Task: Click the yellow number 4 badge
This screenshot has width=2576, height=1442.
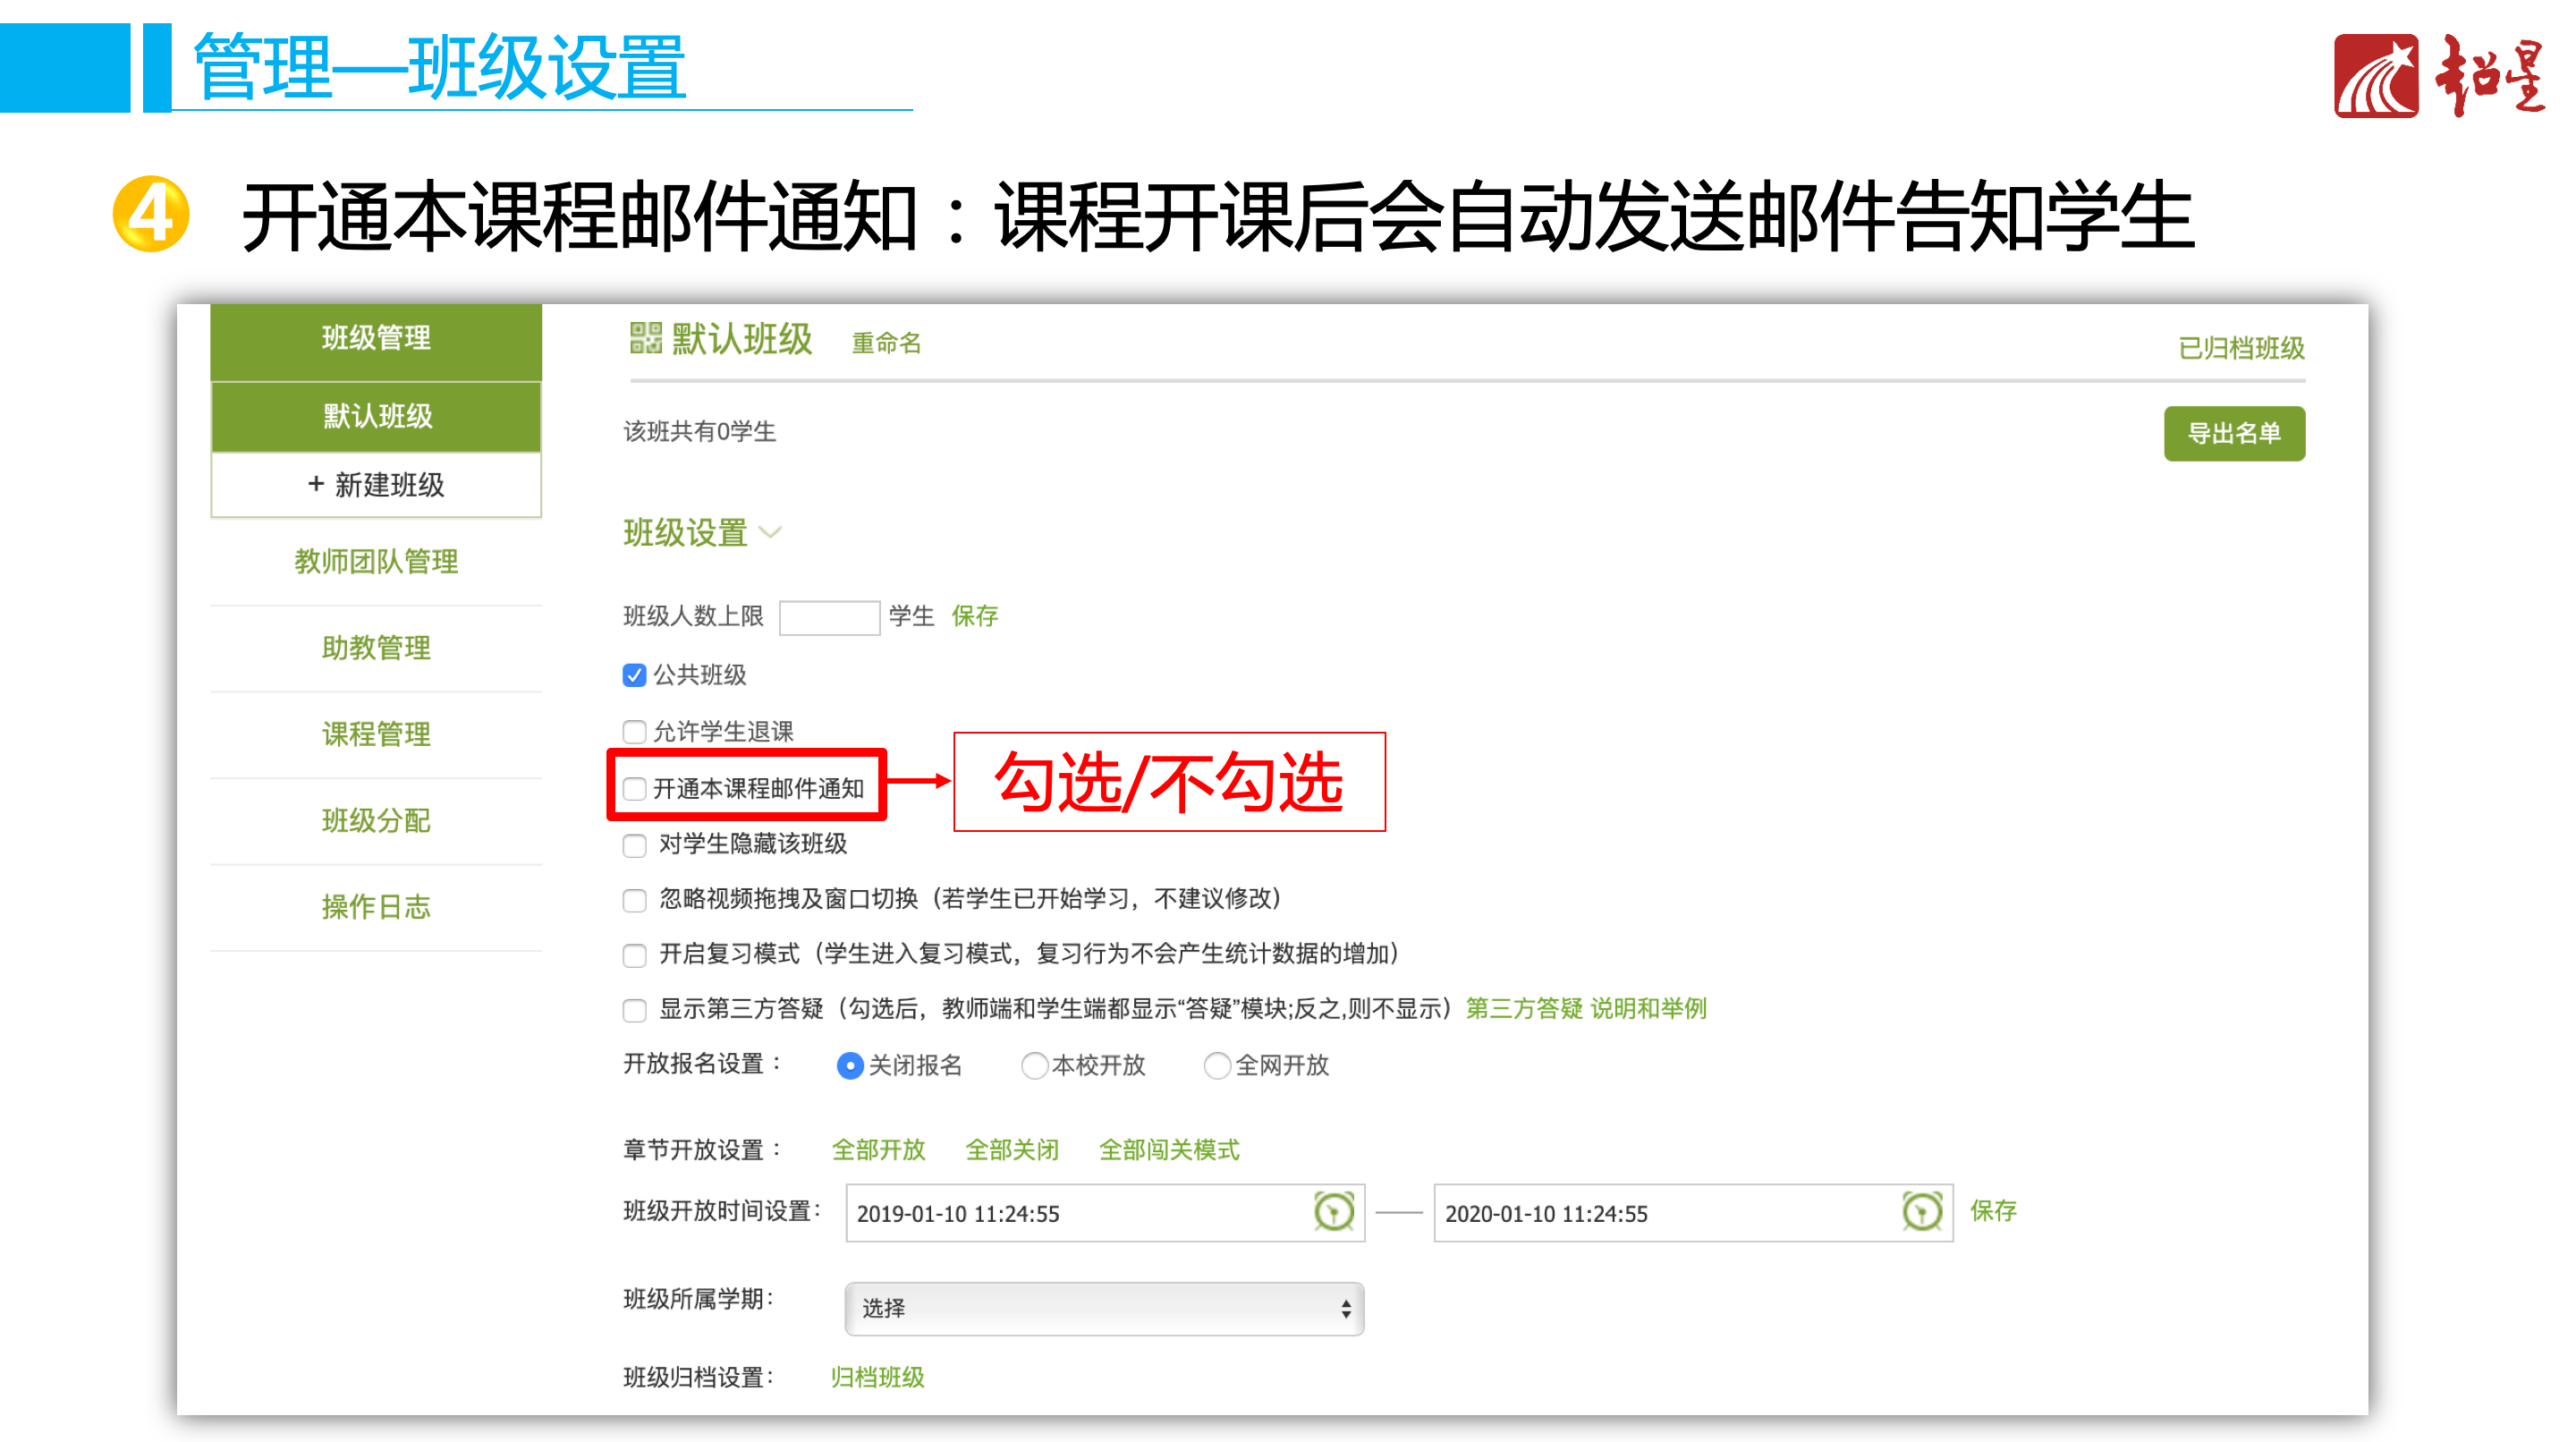Action: click(151, 214)
